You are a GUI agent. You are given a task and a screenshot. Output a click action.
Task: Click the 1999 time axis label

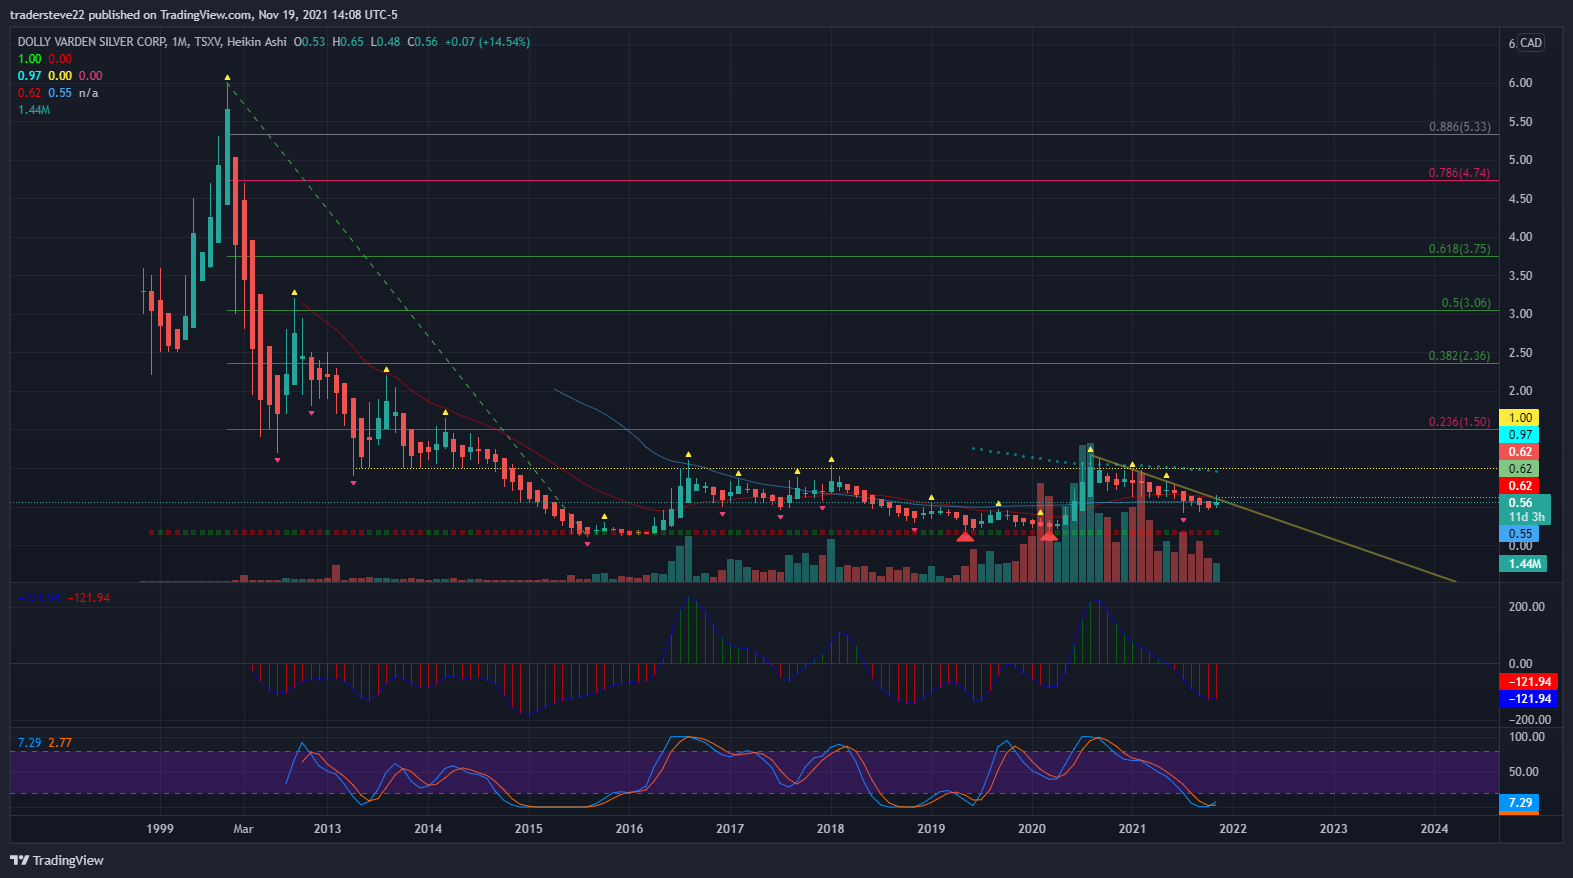coord(160,829)
